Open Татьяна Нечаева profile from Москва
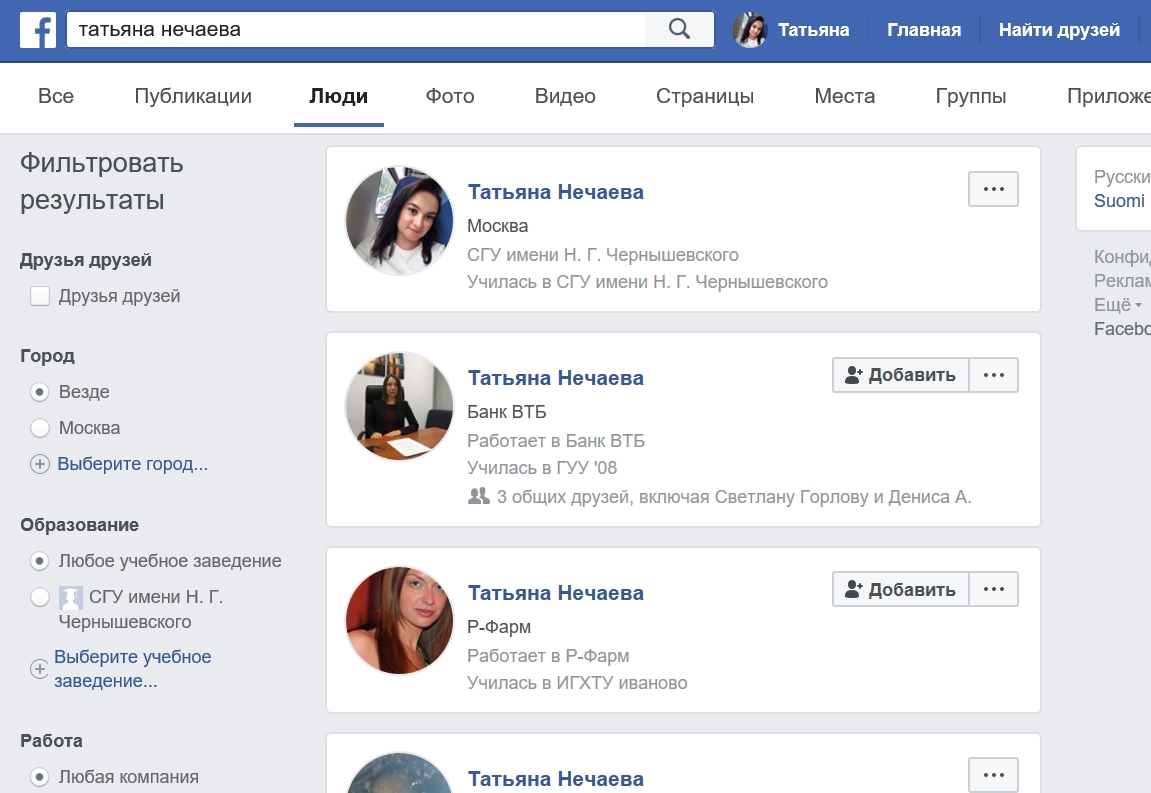 point(556,192)
